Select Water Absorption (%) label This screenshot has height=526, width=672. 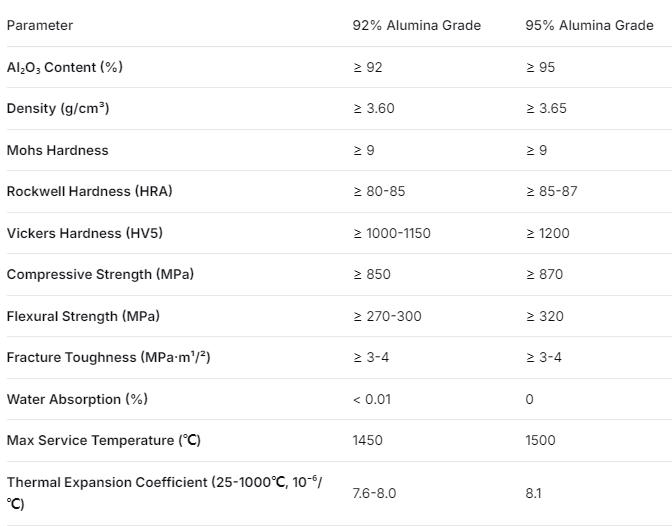click(77, 399)
